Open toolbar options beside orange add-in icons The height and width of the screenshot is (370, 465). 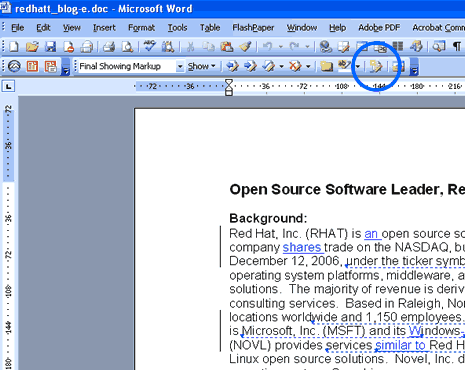[x=66, y=67]
